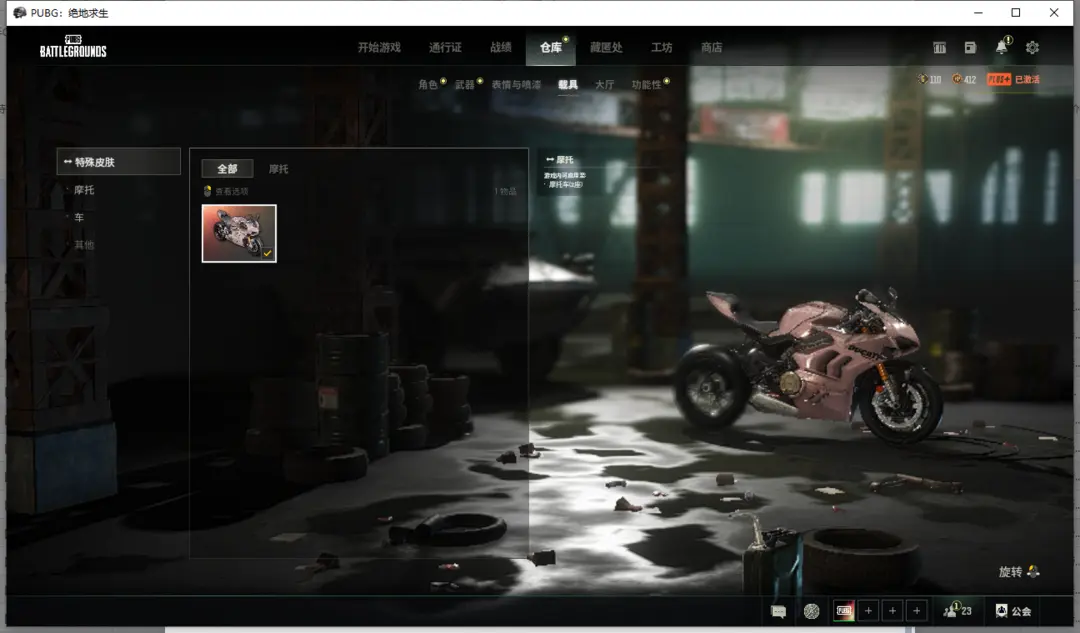Screen dimensions: 1080x633
Task: Click the orange PLUS+ badge
Action: click(999, 79)
